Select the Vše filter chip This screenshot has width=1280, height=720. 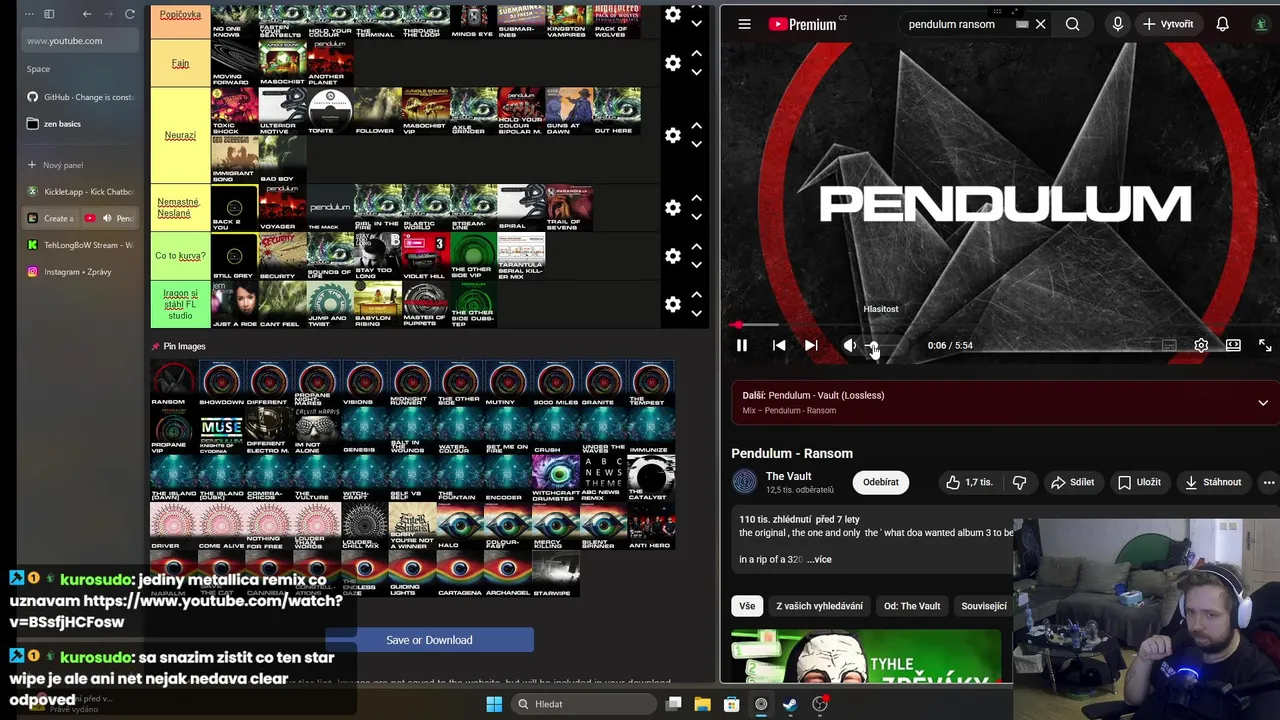click(x=747, y=606)
